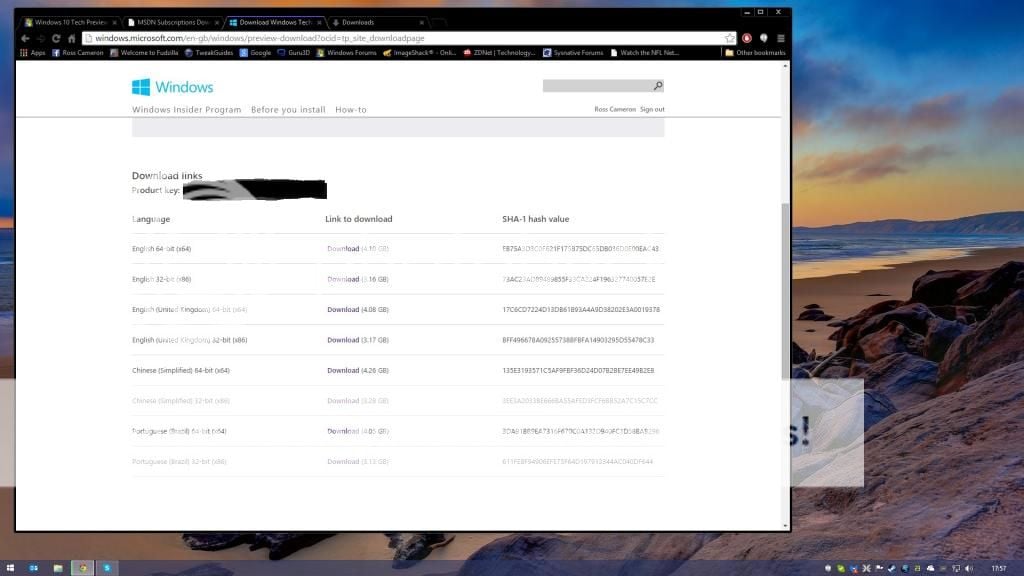Screen dimensions: 1024x576
Task: Bookmark this page with the star icon
Action: [729, 39]
